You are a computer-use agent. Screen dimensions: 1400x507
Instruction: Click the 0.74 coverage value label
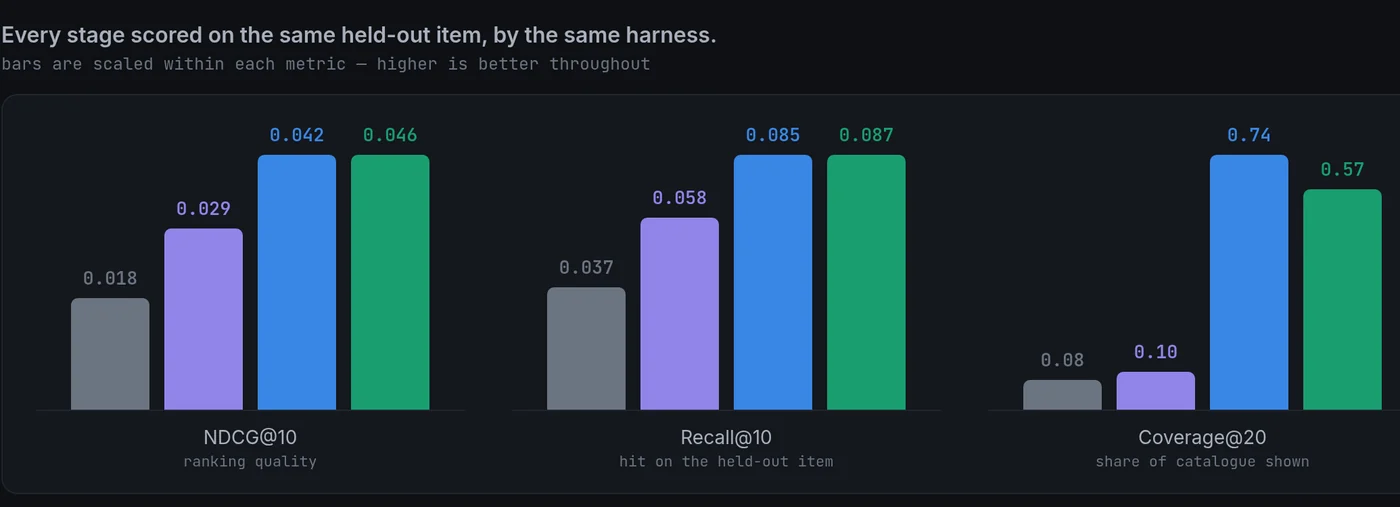1249,135
